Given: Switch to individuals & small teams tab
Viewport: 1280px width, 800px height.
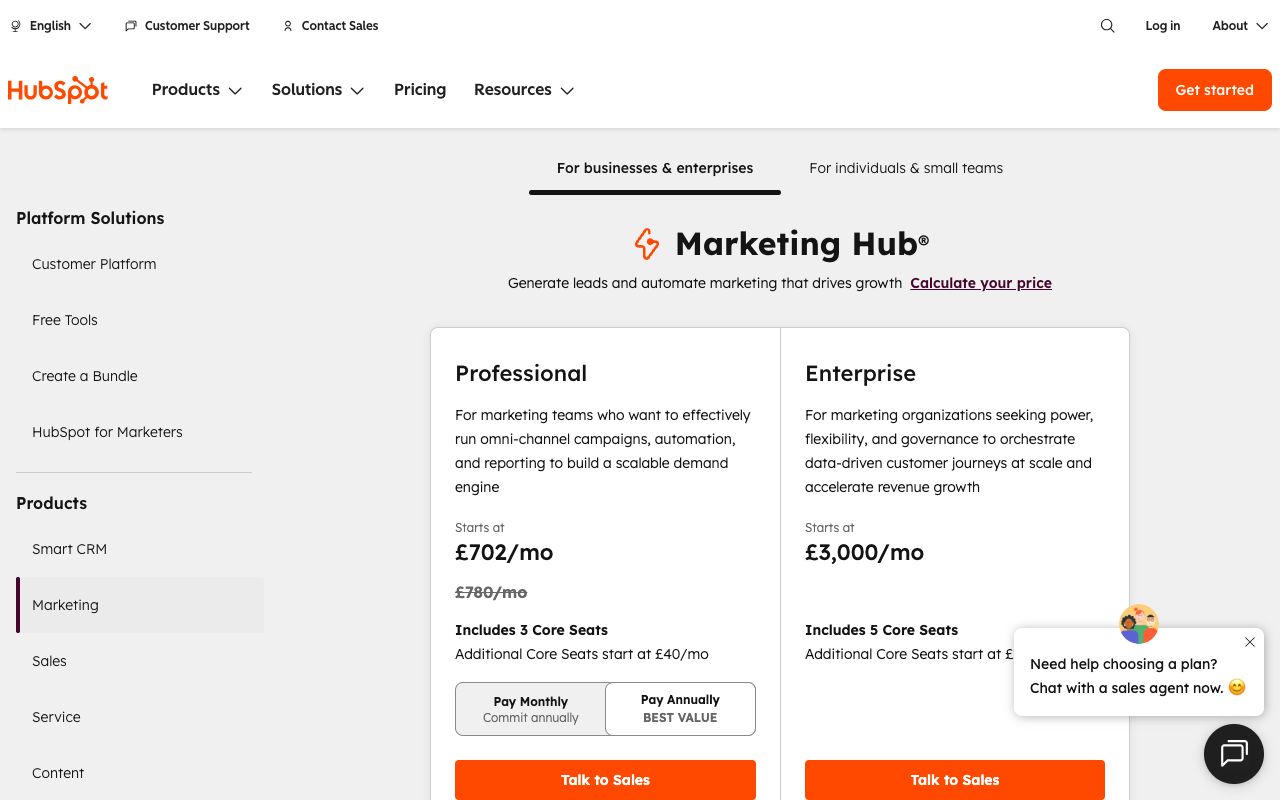Looking at the screenshot, I should pyautogui.click(x=906, y=168).
